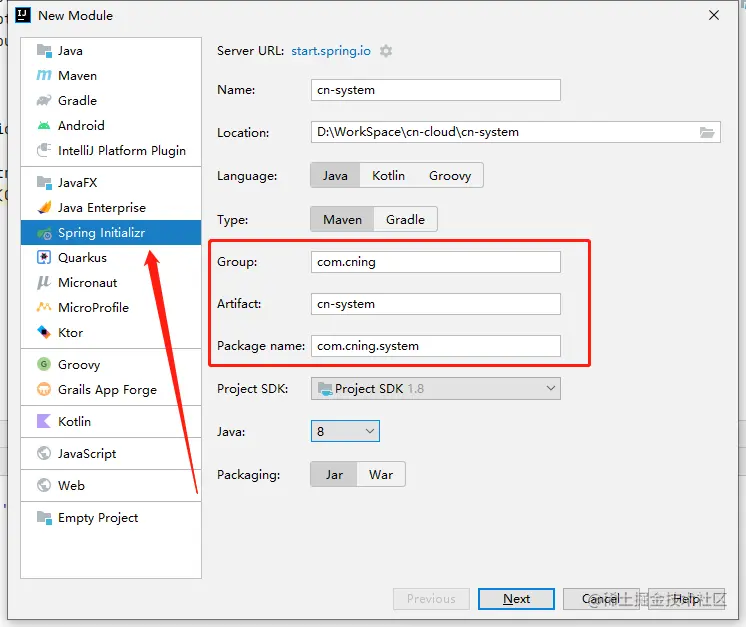The width and height of the screenshot is (746, 627).
Task: Click the Package name input field
Action: click(436, 346)
